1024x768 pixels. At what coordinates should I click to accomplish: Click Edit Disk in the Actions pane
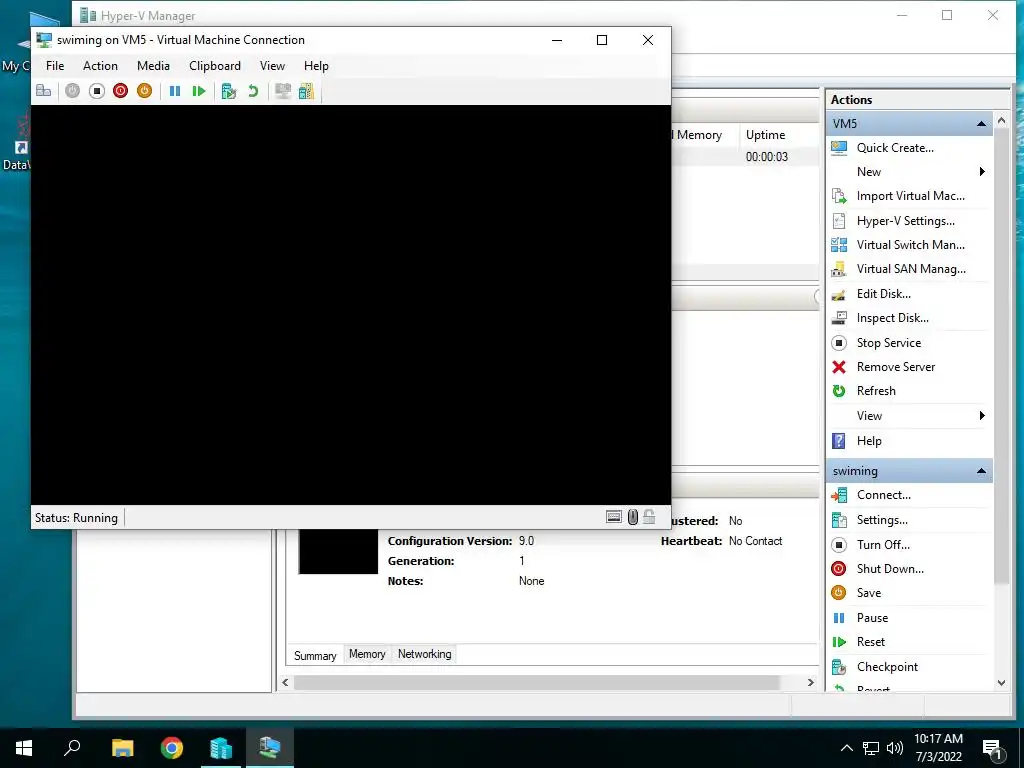(883, 294)
